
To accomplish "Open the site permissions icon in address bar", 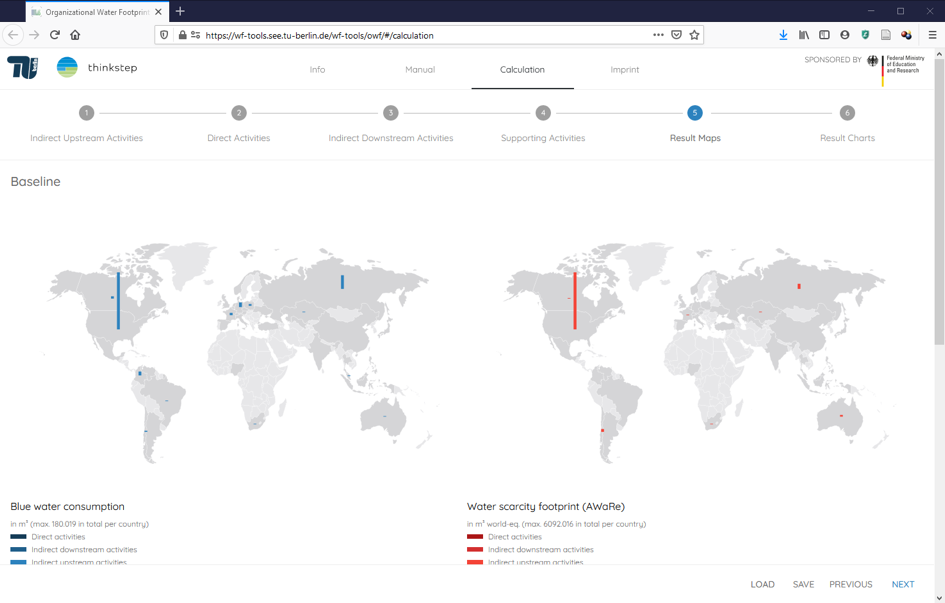I will [x=195, y=35].
